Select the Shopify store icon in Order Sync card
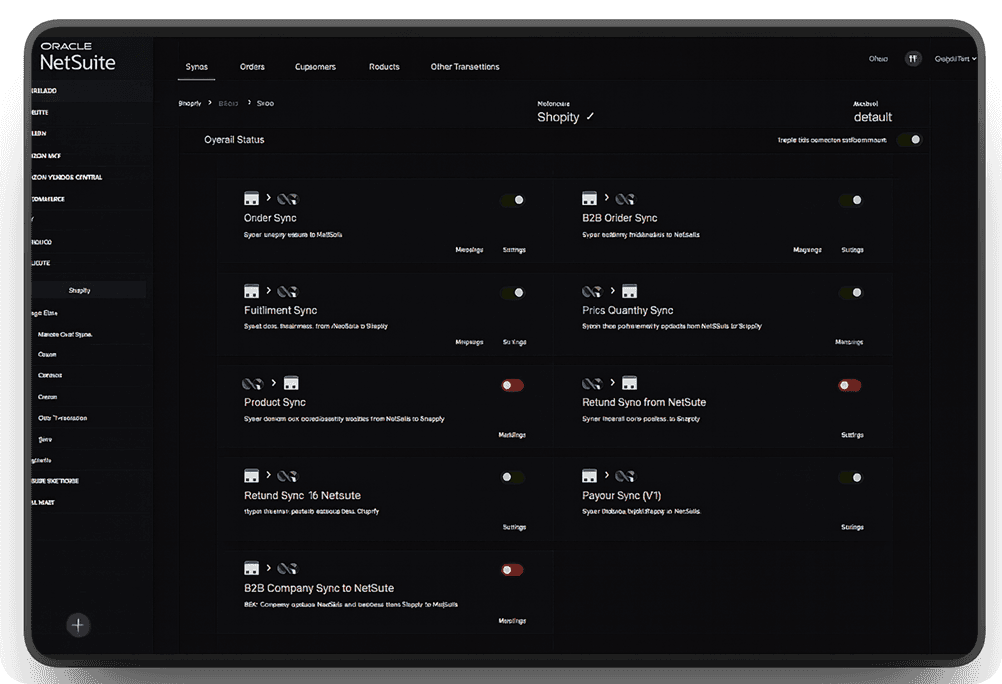This screenshot has height=684, width=1002. (x=252, y=197)
